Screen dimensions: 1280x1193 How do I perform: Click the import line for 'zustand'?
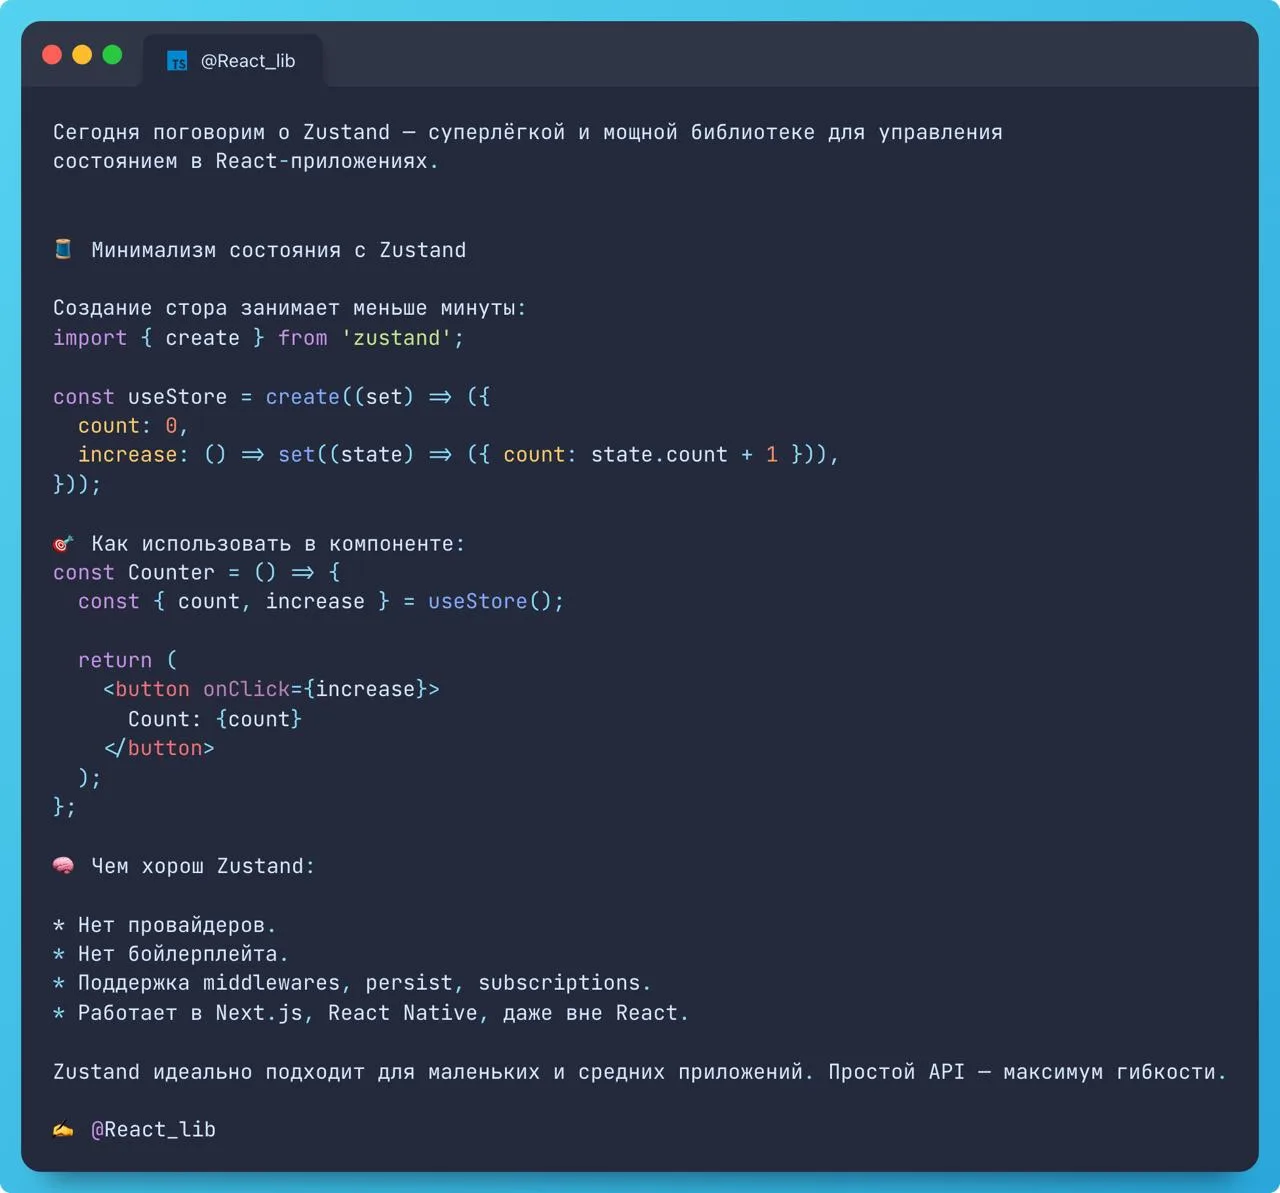[259, 338]
